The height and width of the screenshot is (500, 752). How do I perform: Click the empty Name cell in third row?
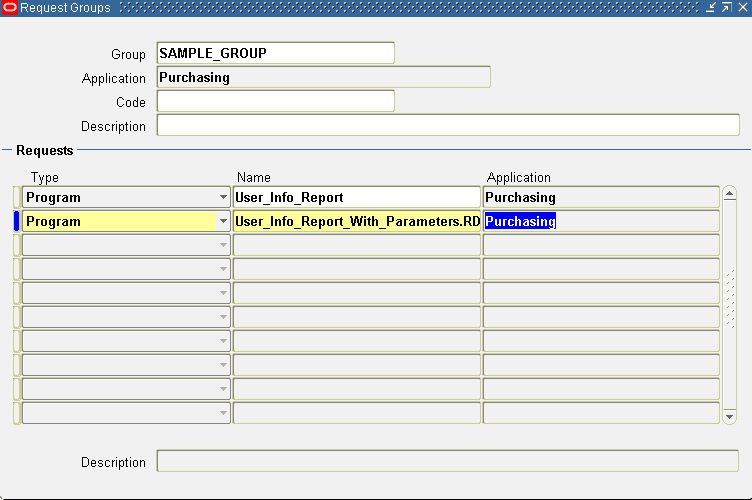pos(356,245)
